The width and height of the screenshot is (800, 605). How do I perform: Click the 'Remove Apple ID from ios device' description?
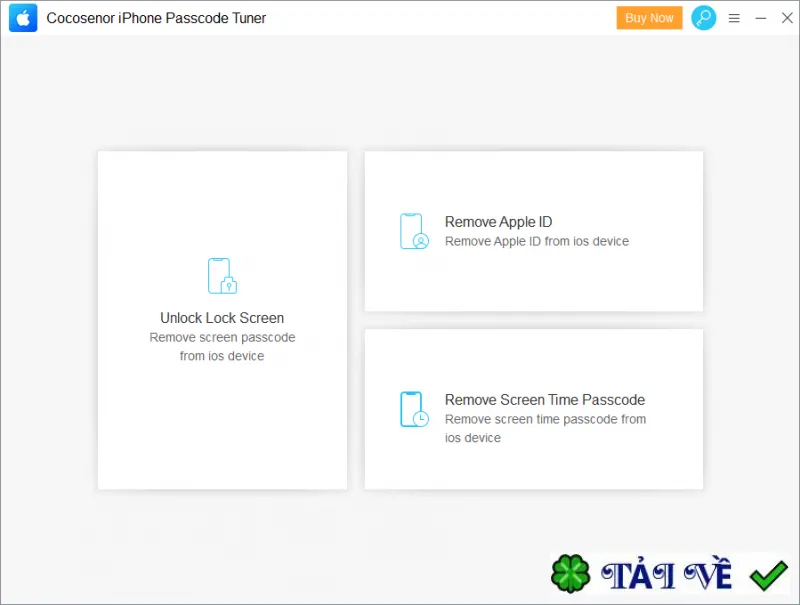pyautogui.click(x=537, y=241)
